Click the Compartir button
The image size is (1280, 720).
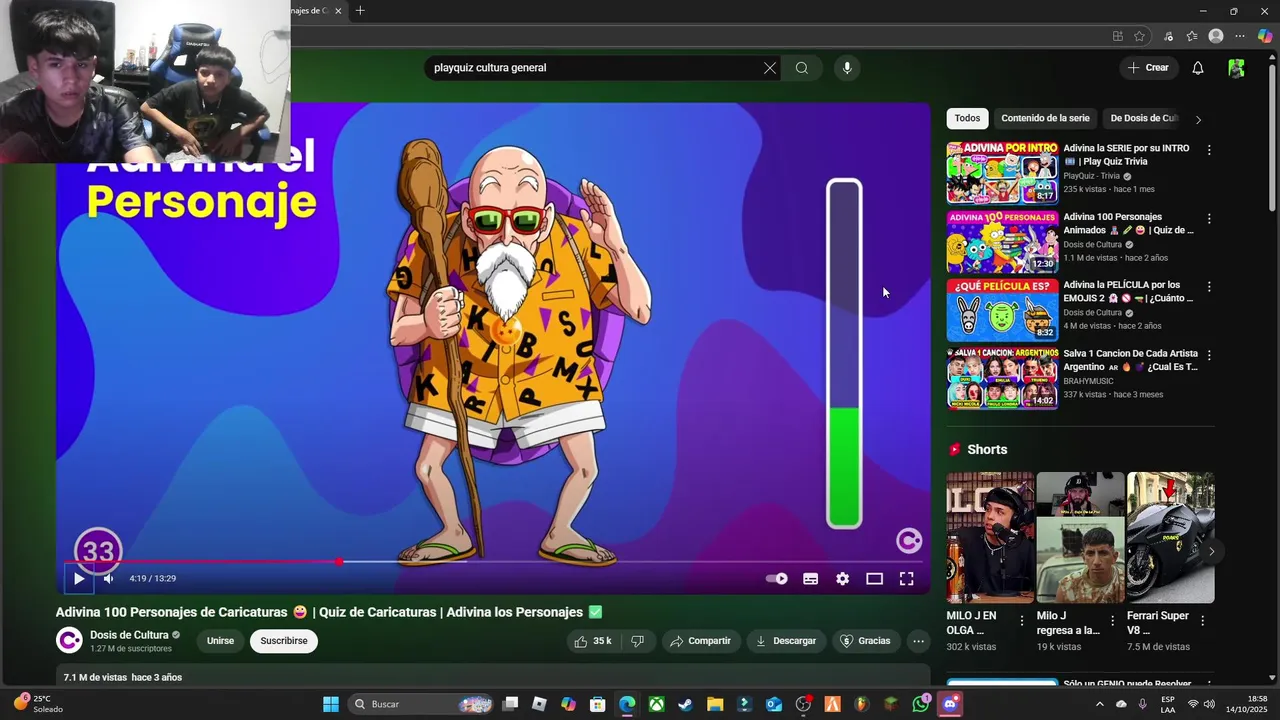[700, 641]
